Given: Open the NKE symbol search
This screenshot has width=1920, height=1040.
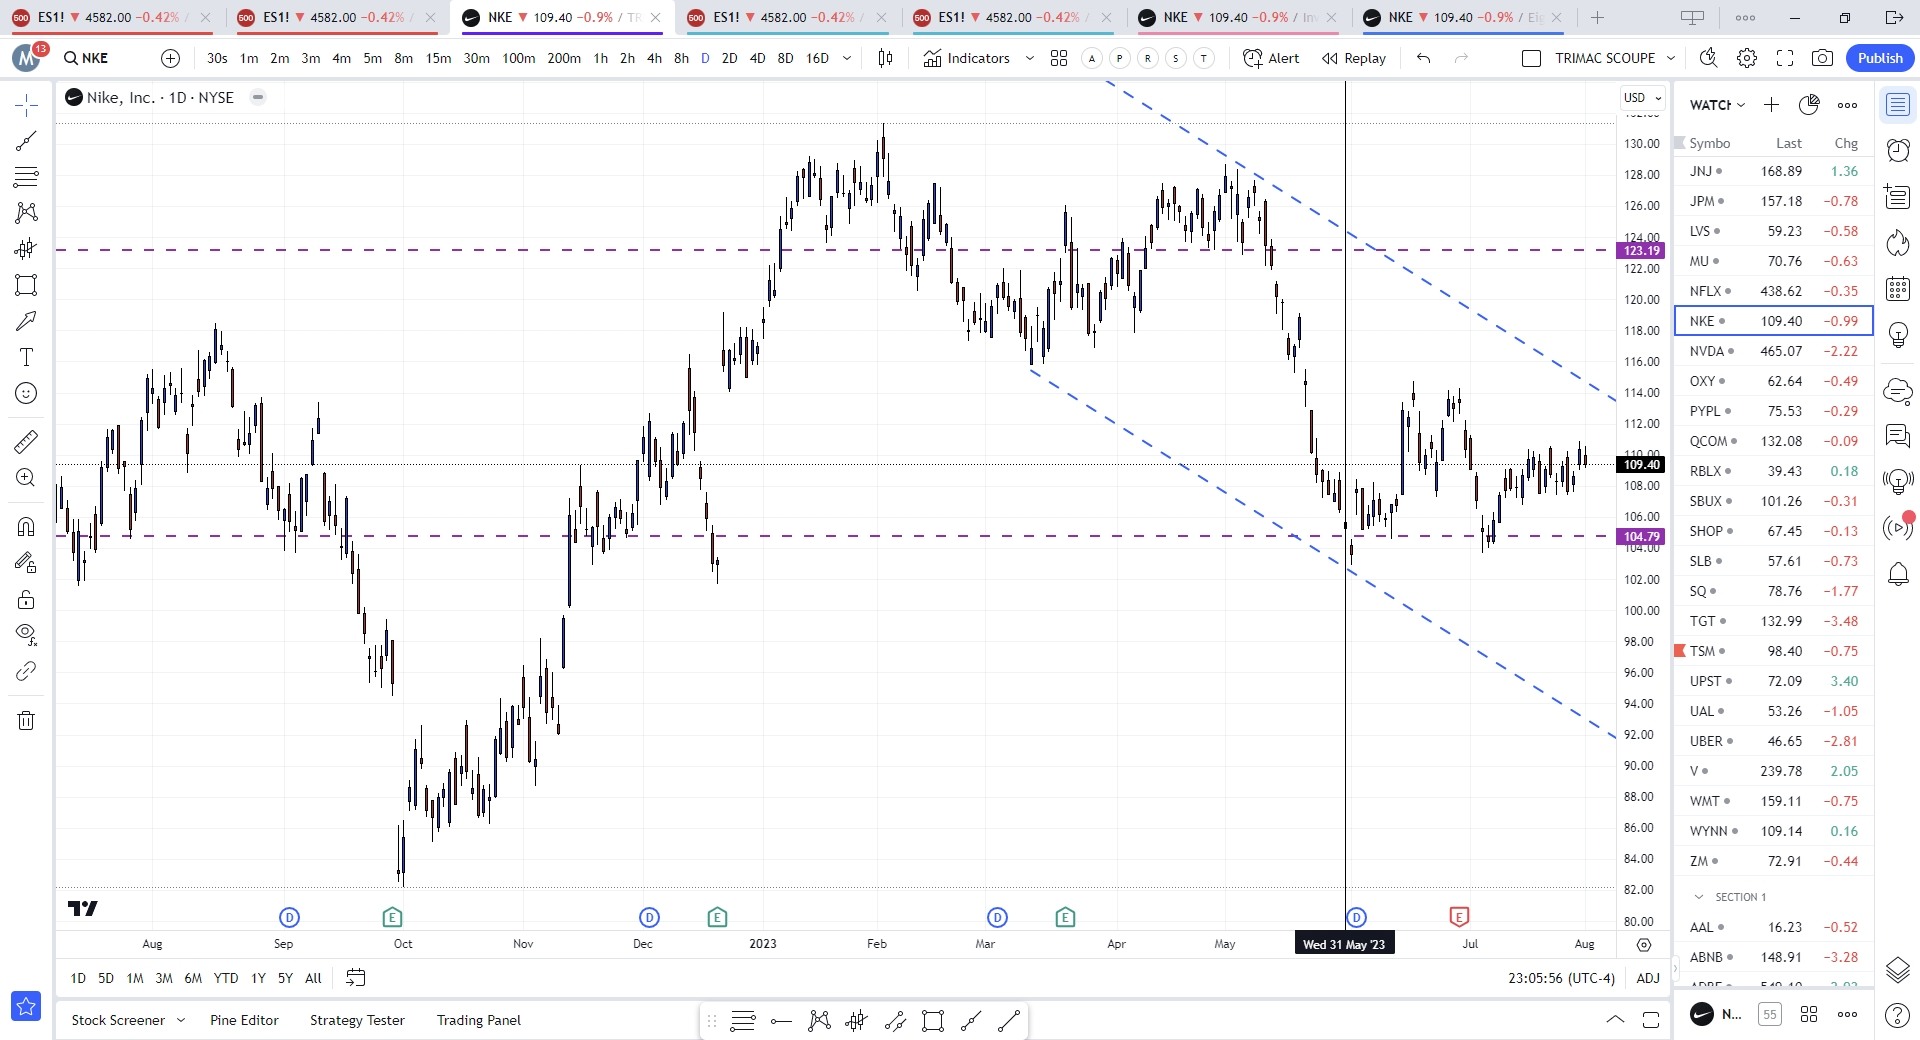Looking at the screenshot, I should 86,58.
